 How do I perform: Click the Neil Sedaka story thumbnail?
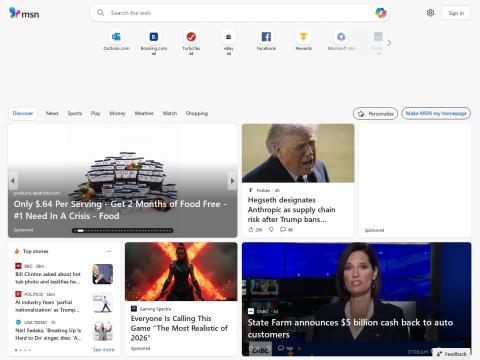(103, 331)
